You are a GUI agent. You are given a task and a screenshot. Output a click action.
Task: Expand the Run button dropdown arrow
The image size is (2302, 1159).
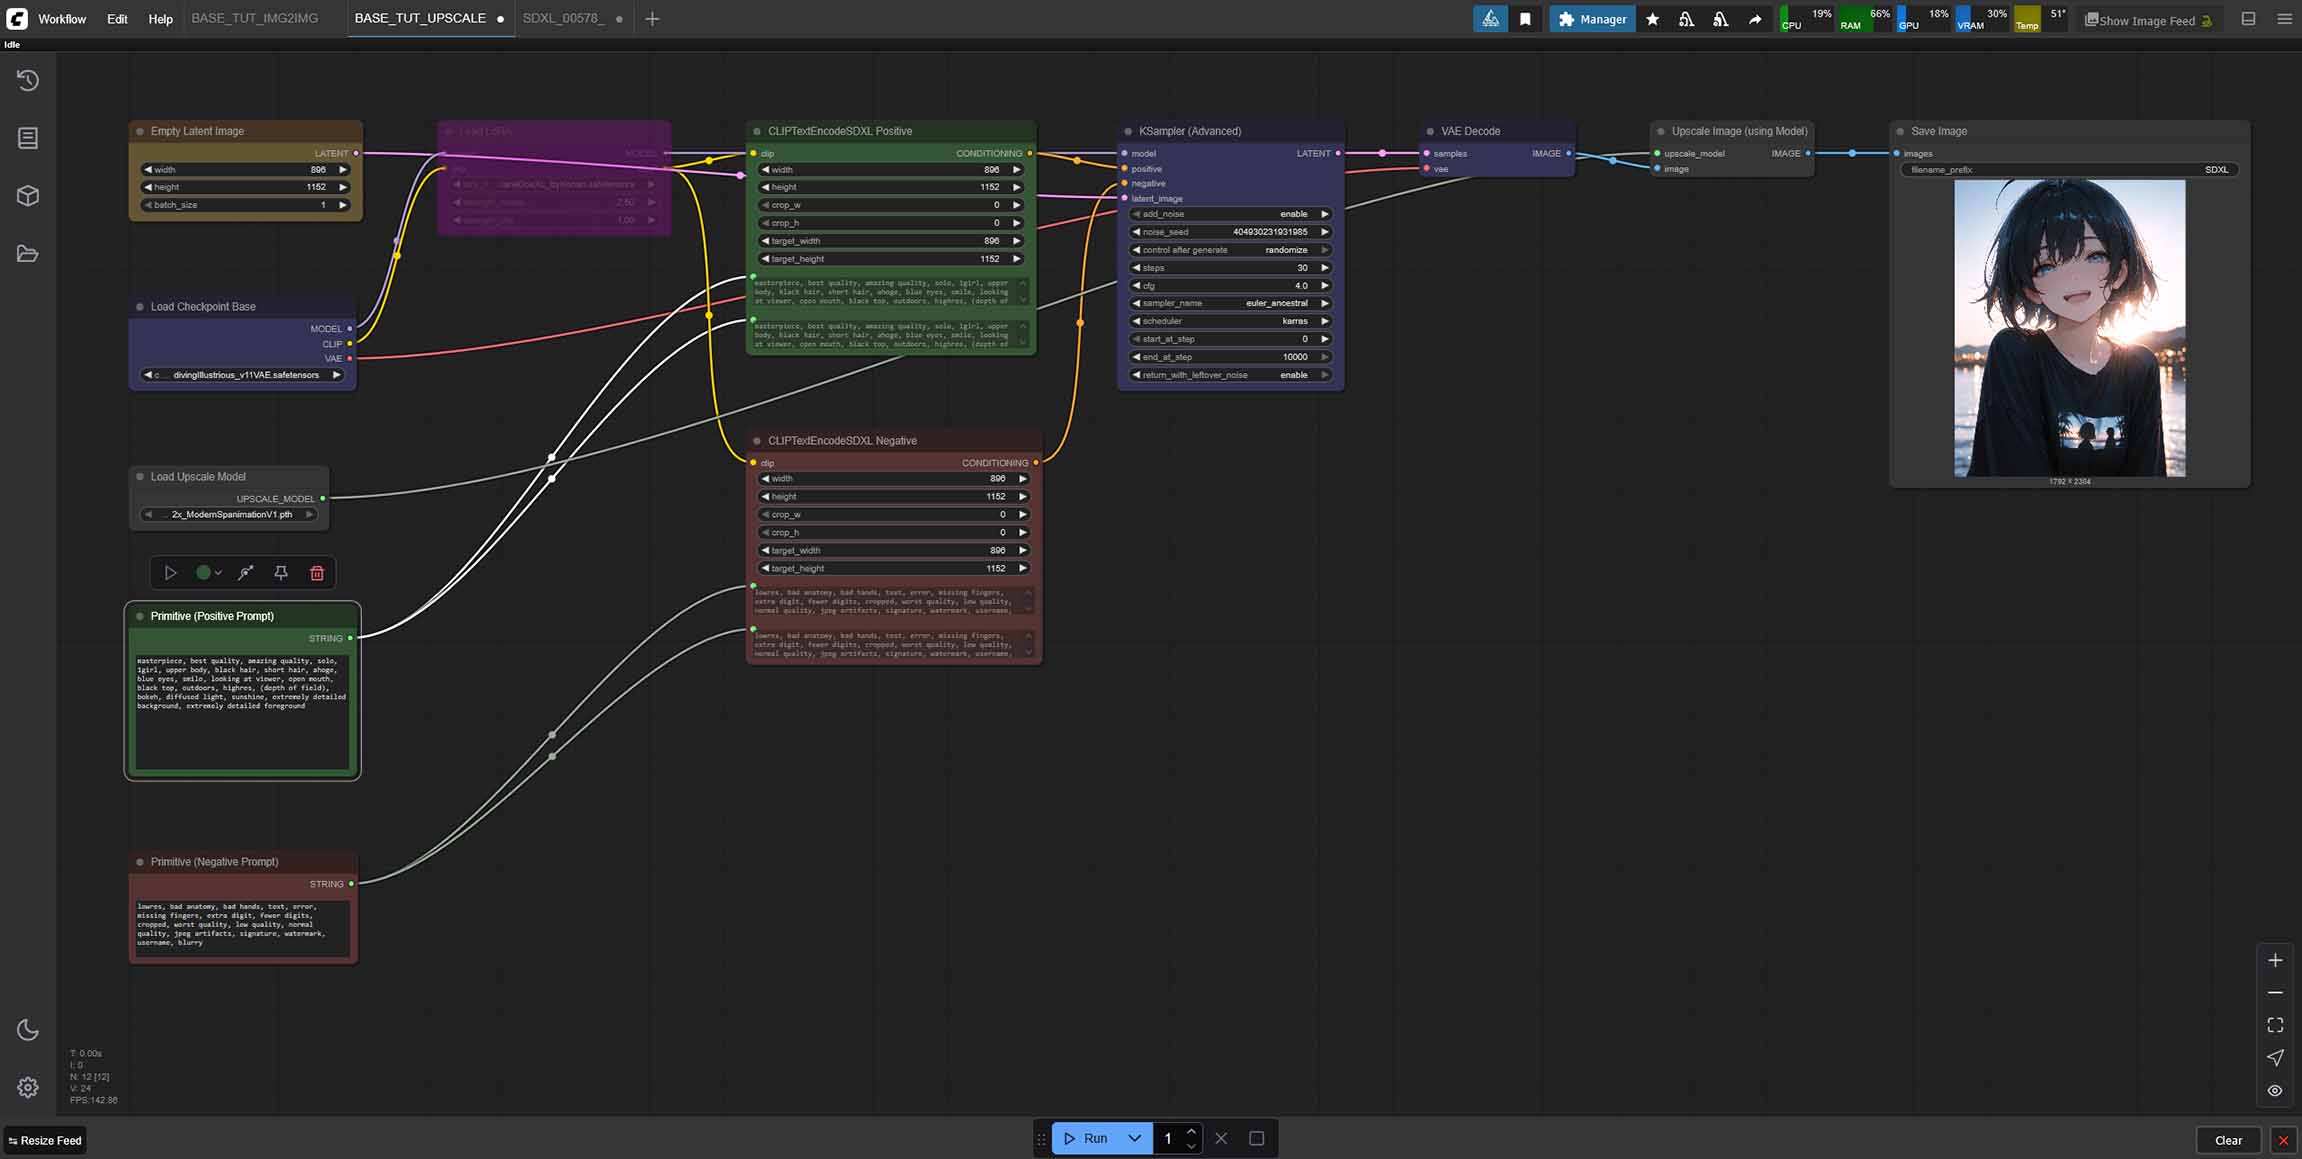pos(1135,1138)
